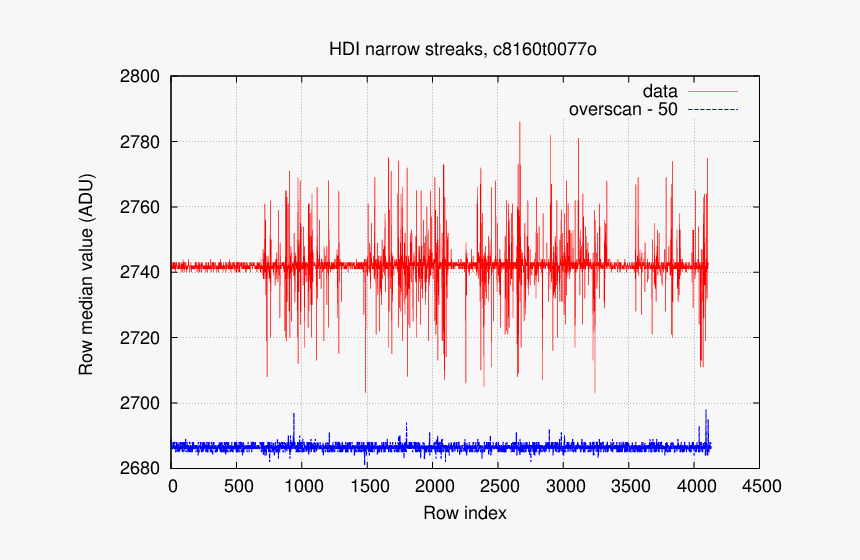The height and width of the screenshot is (560, 860).
Task: Click the y-axis tick label 2800
Action: point(140,76)
